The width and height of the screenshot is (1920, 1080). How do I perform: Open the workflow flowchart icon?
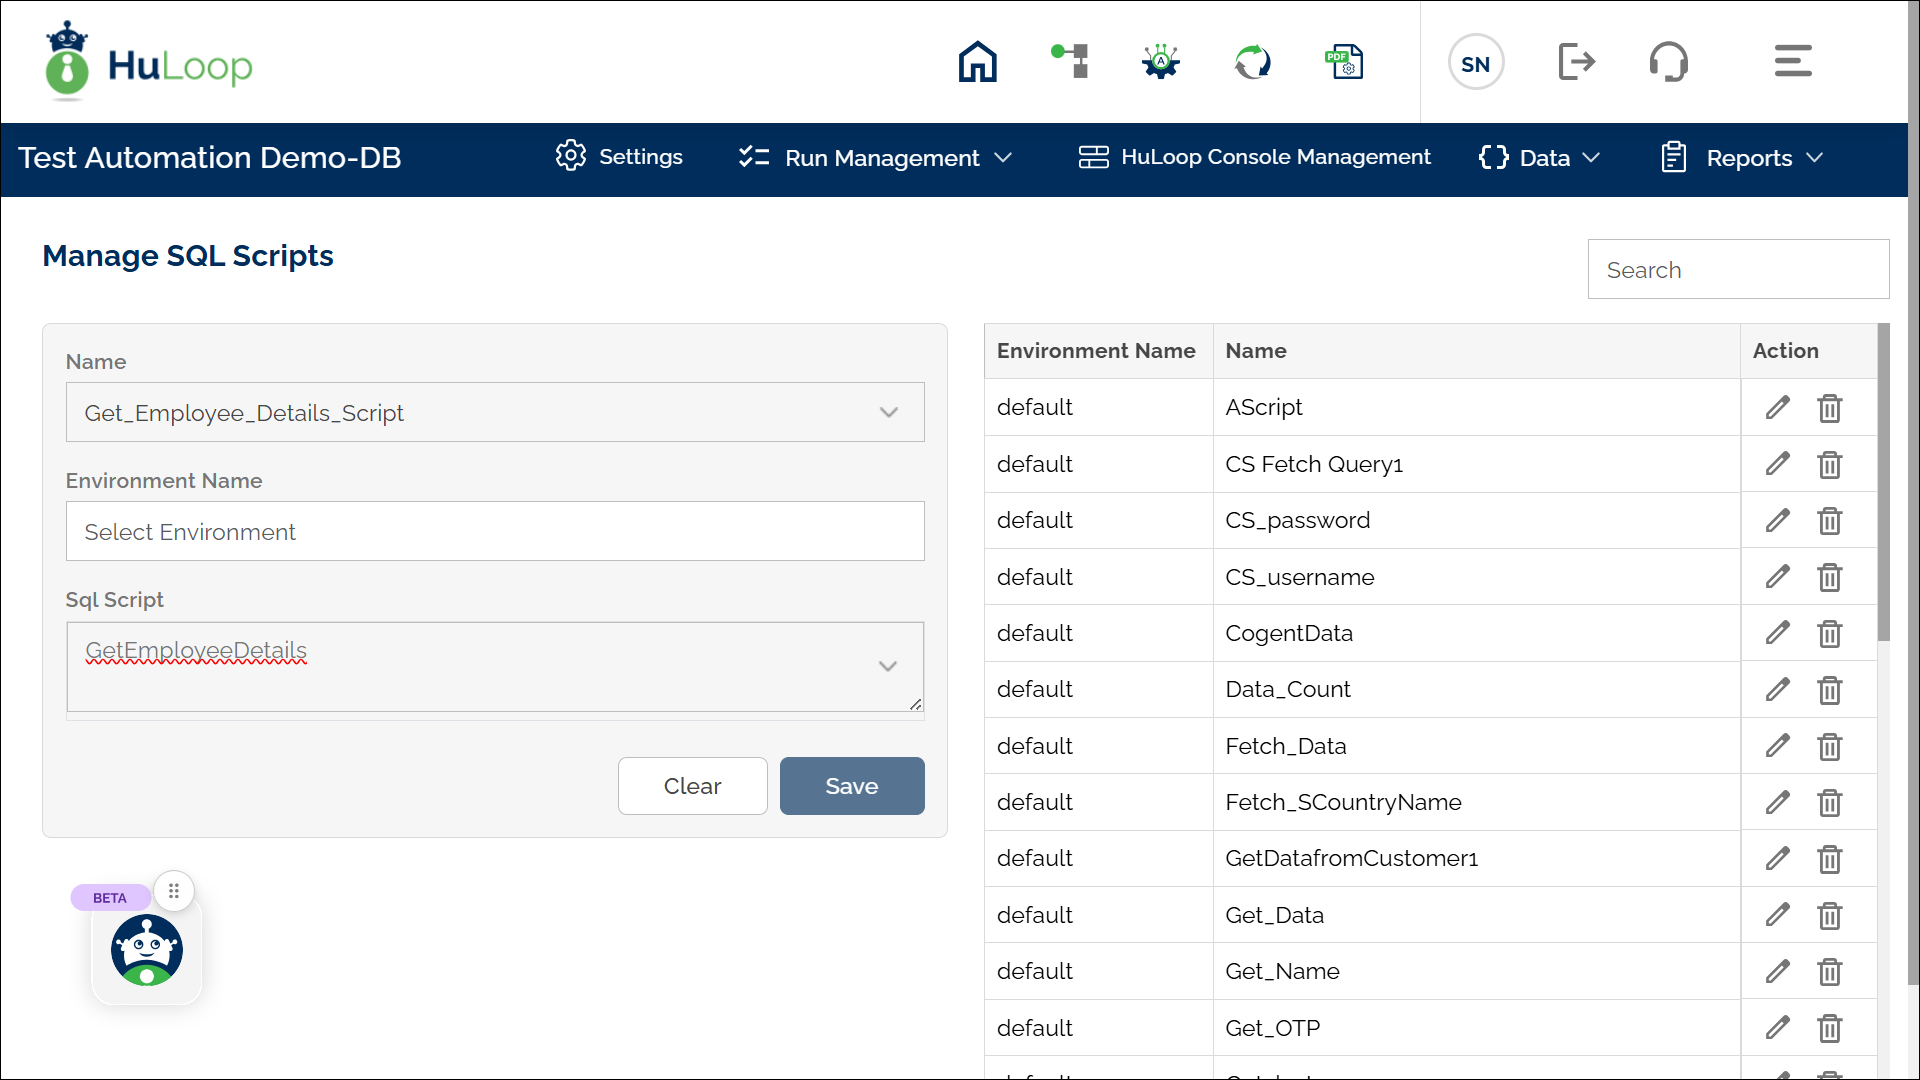coord(1070,62)
